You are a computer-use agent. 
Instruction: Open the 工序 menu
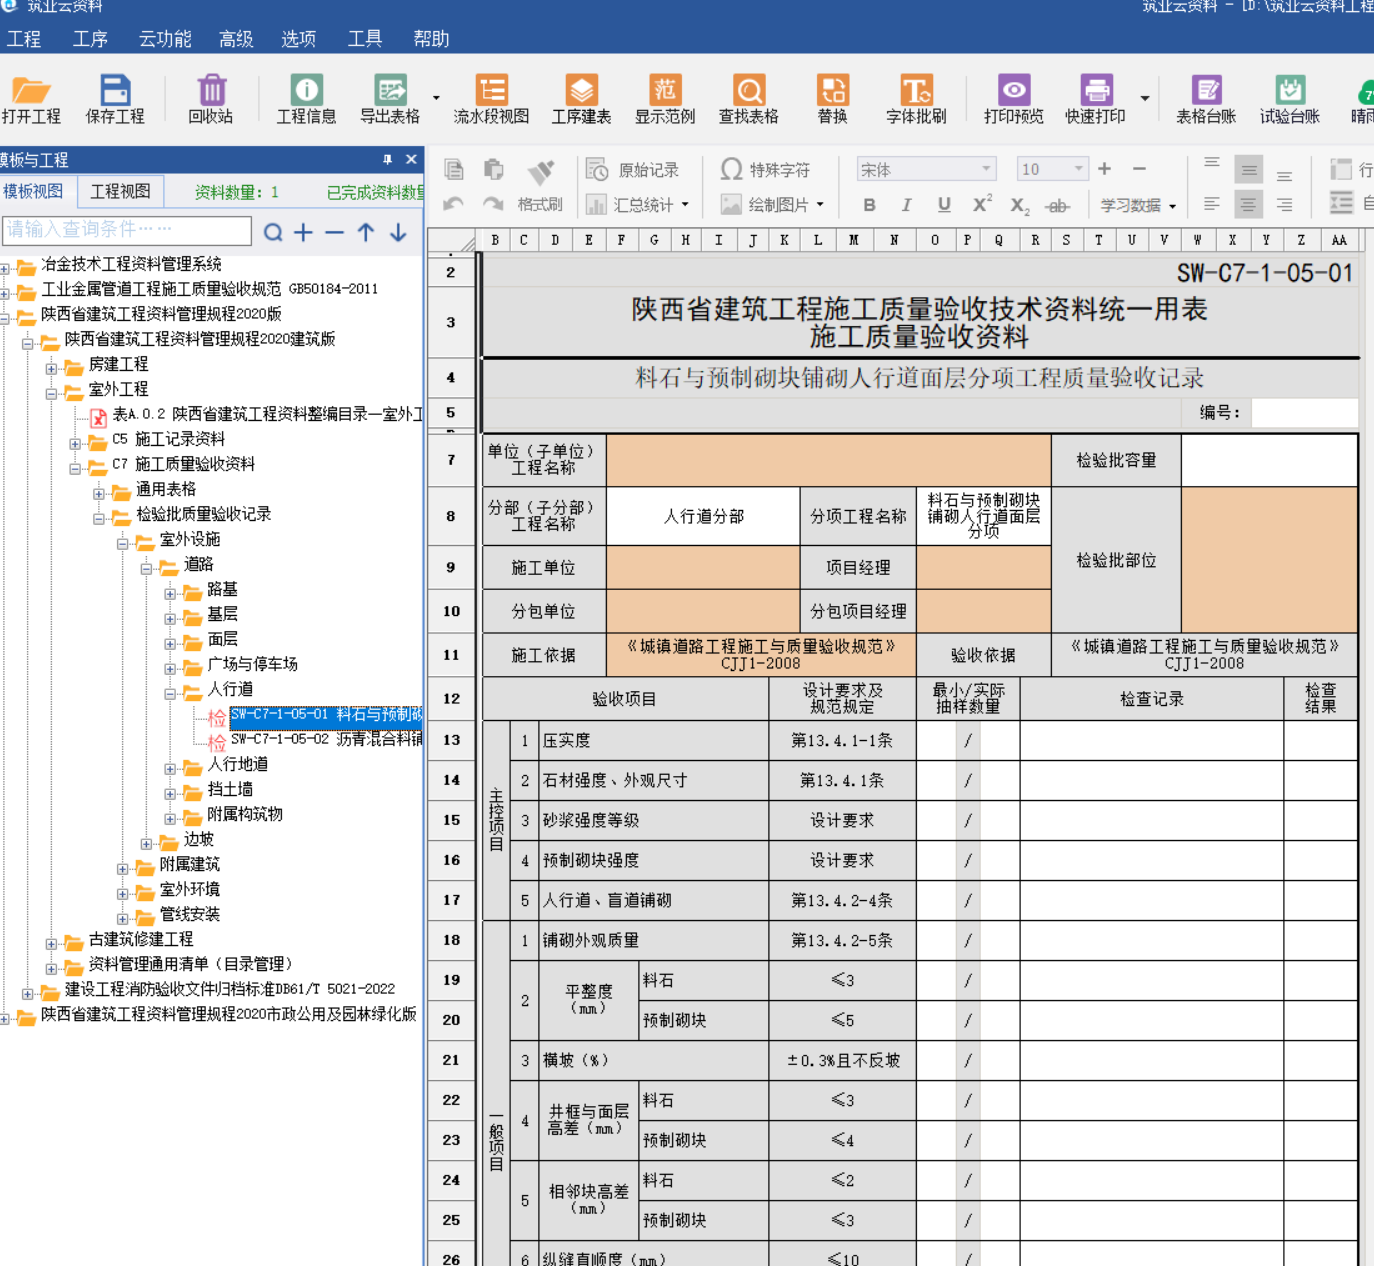[89, 39]
